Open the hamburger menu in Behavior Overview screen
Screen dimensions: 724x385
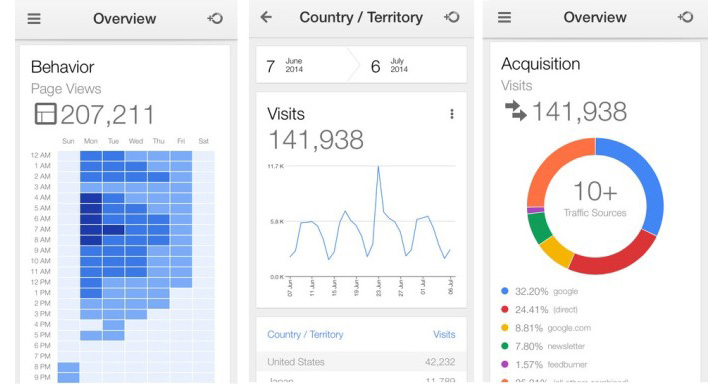pyautogui.click(x=34, y=18)
